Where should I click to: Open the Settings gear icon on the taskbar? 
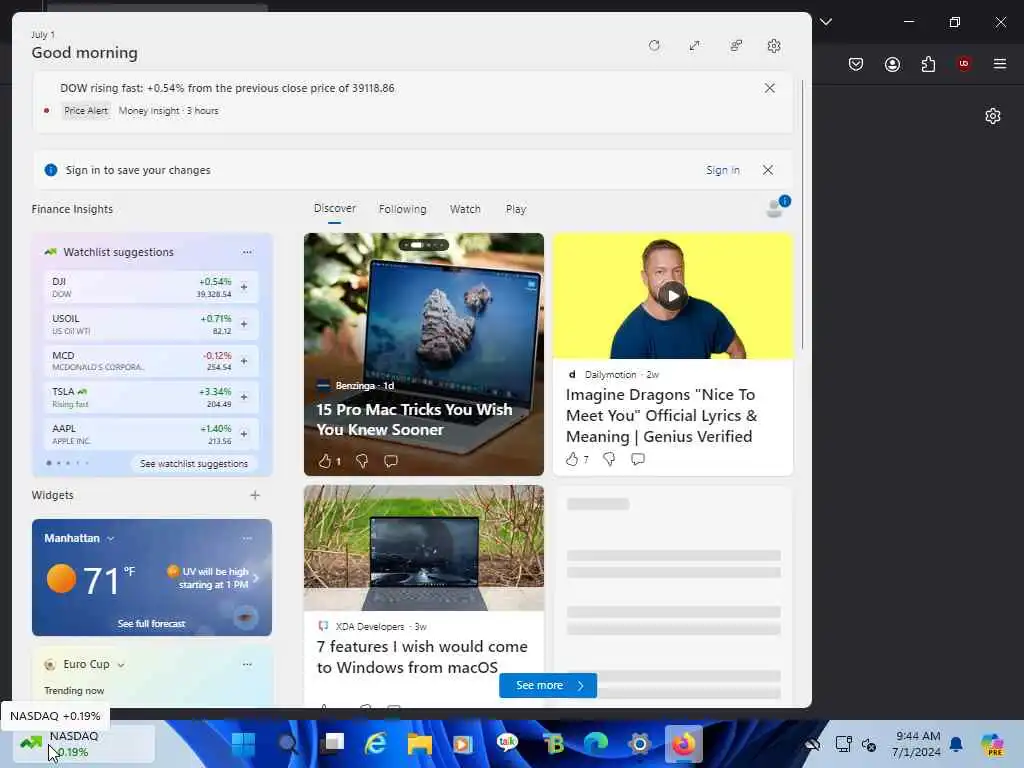click(639, 744)
